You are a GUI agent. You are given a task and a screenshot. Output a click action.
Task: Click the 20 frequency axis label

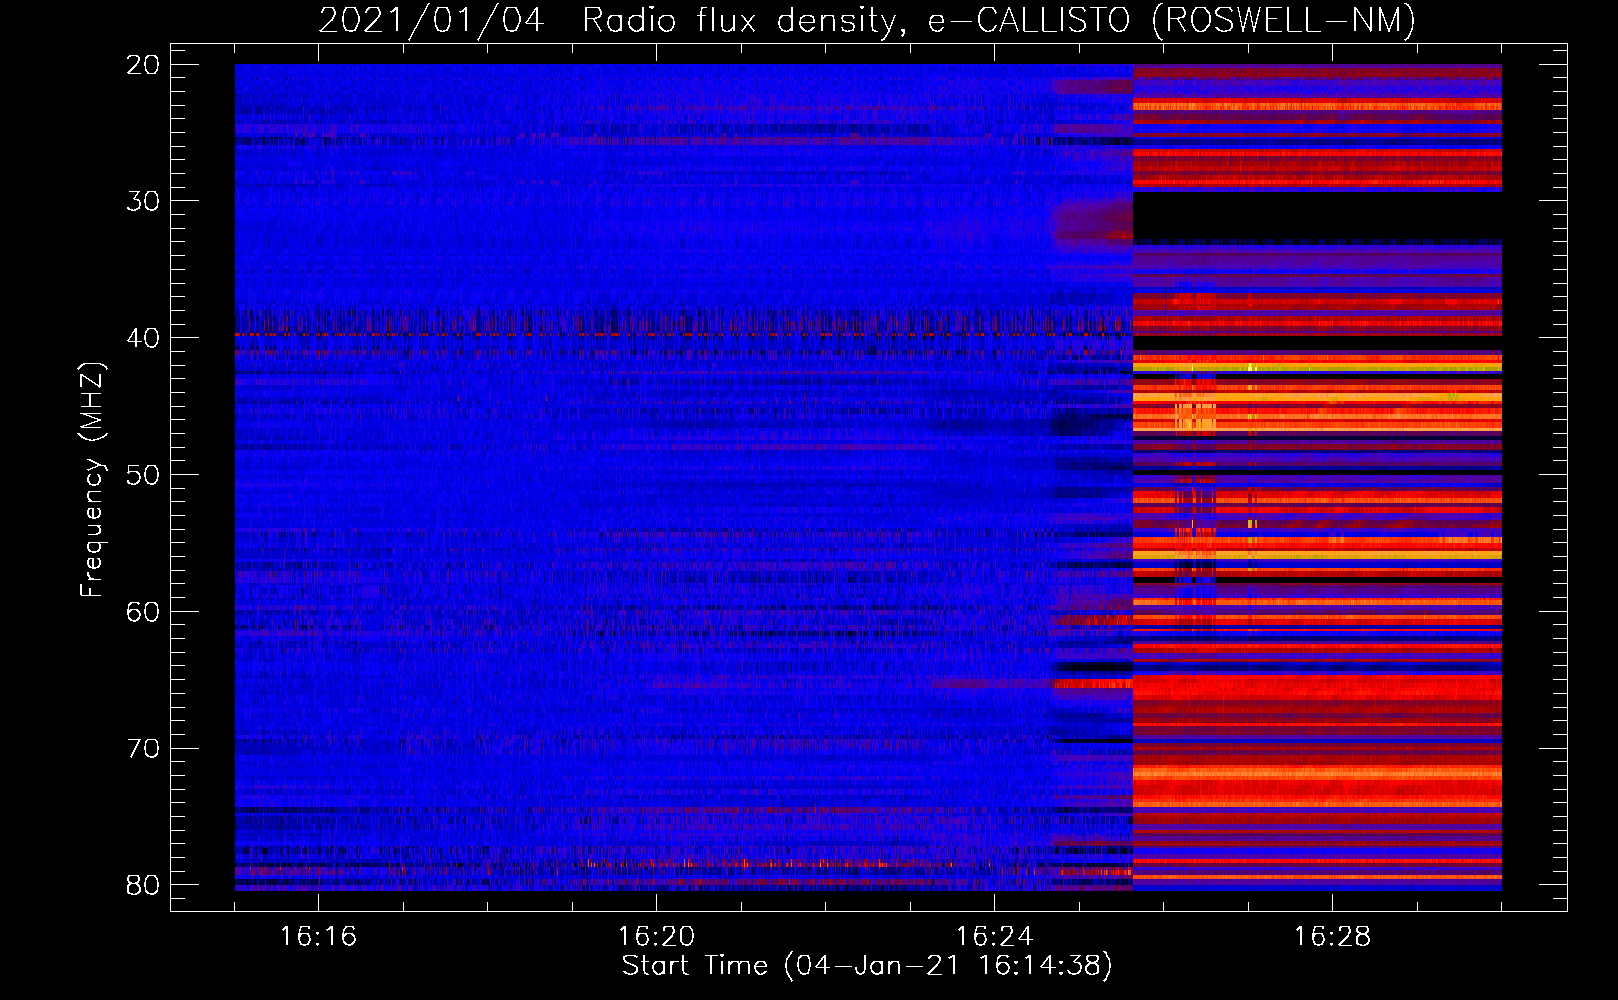tap(144, 65)
